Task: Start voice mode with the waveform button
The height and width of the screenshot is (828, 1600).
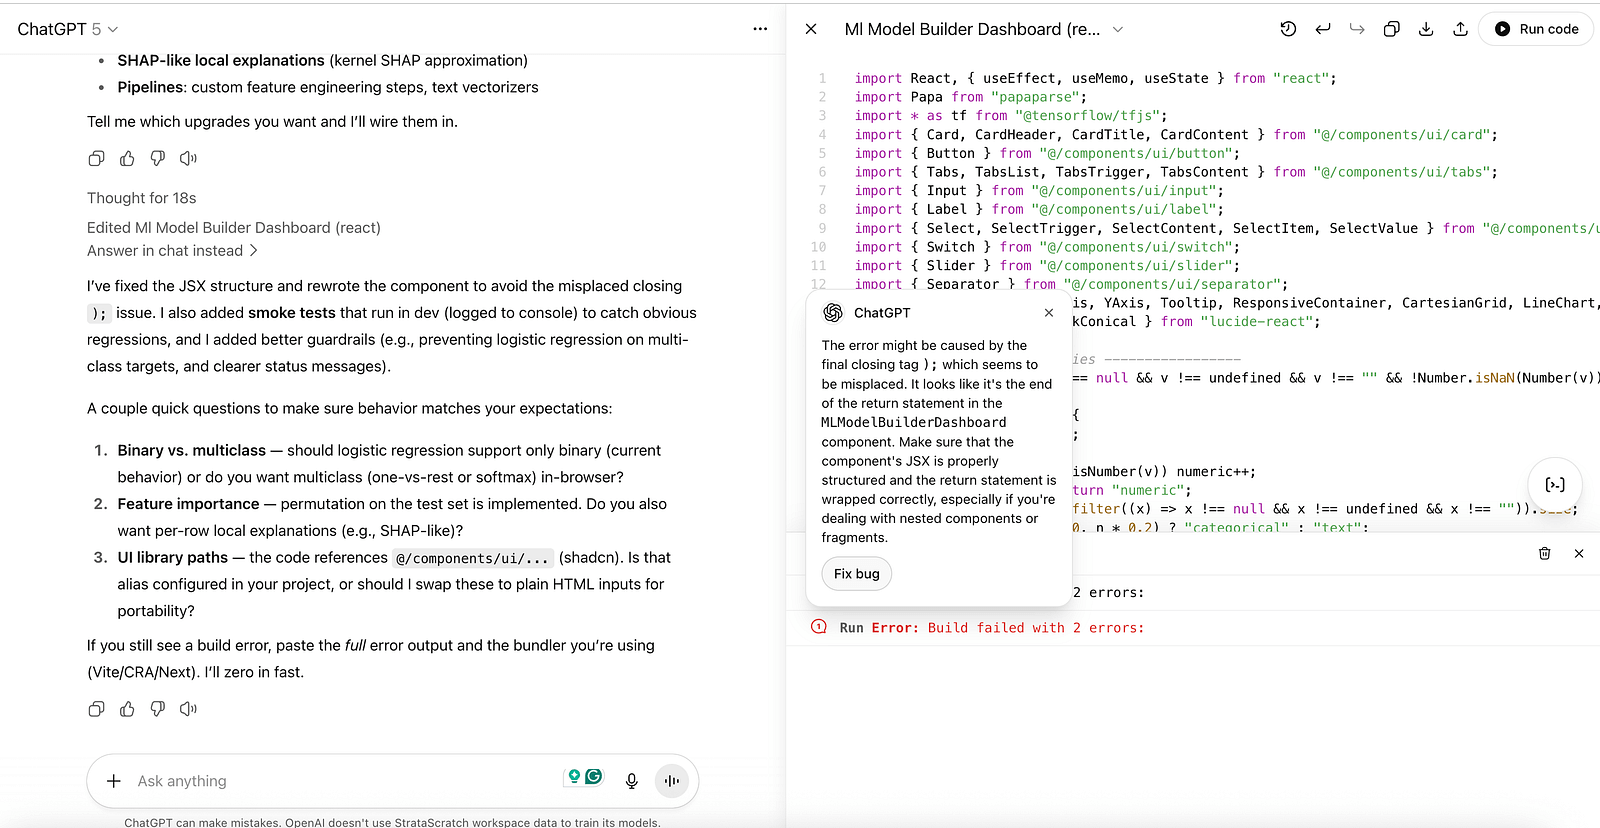Action: (672, 781)
